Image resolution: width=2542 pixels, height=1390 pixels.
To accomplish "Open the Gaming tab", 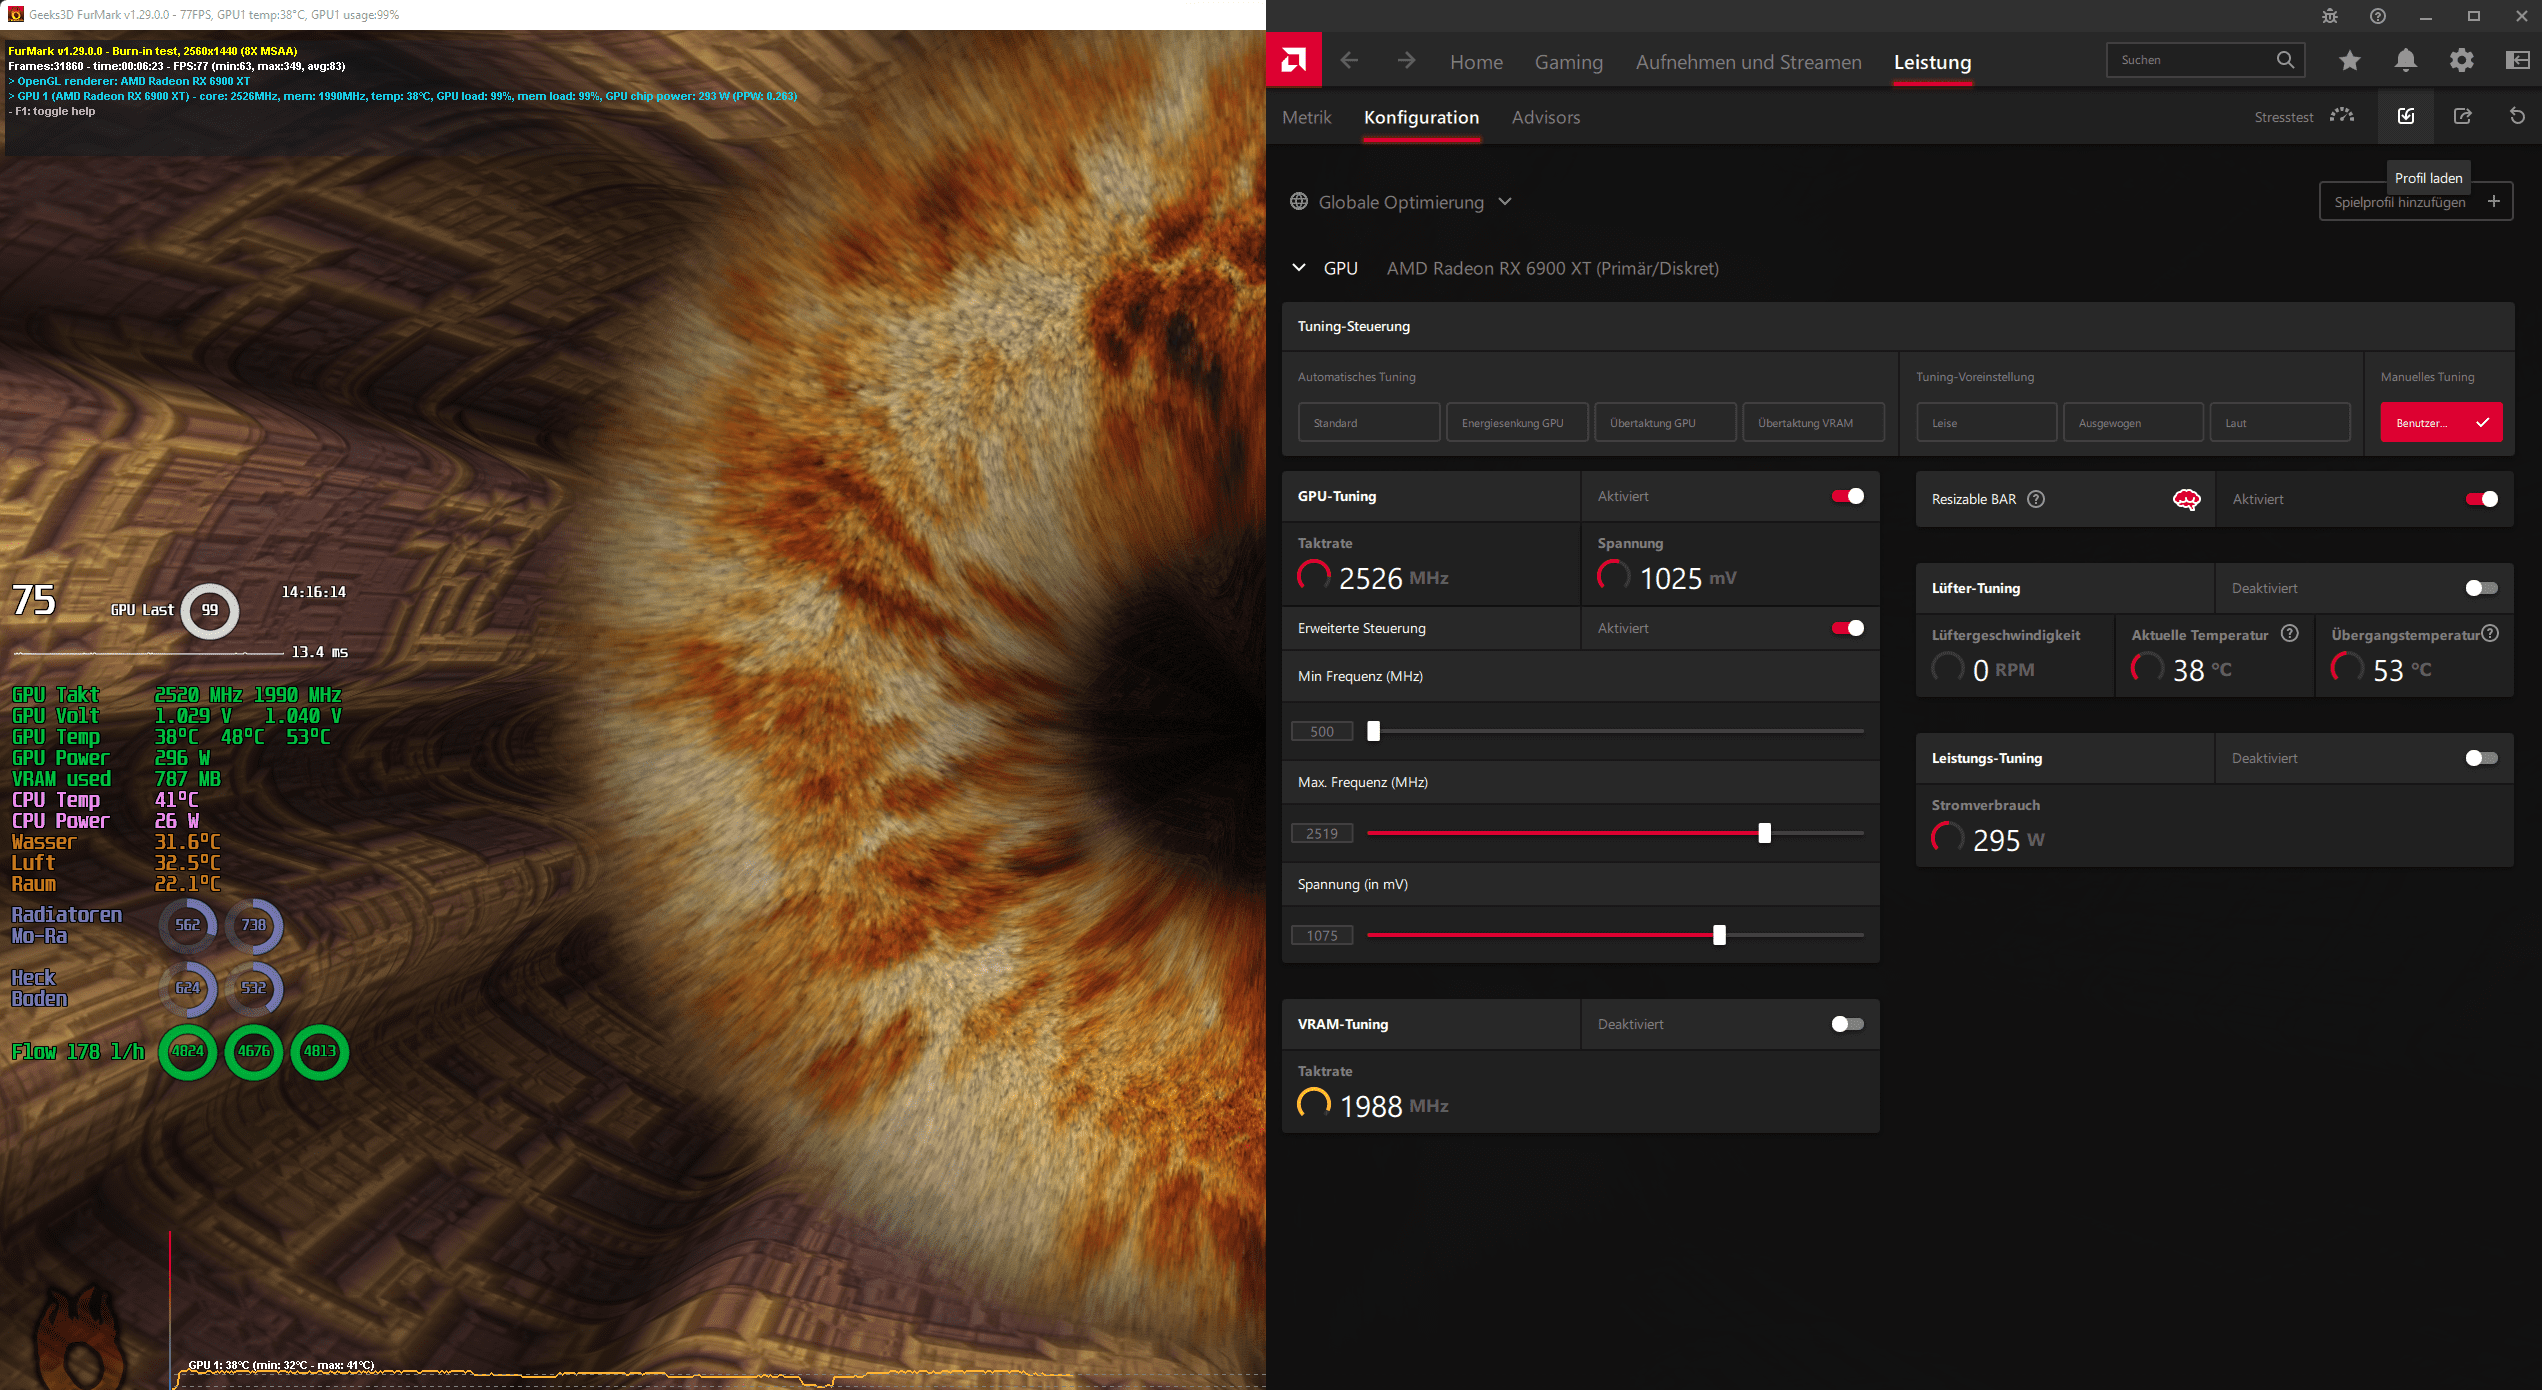I will coord(1568,62).
